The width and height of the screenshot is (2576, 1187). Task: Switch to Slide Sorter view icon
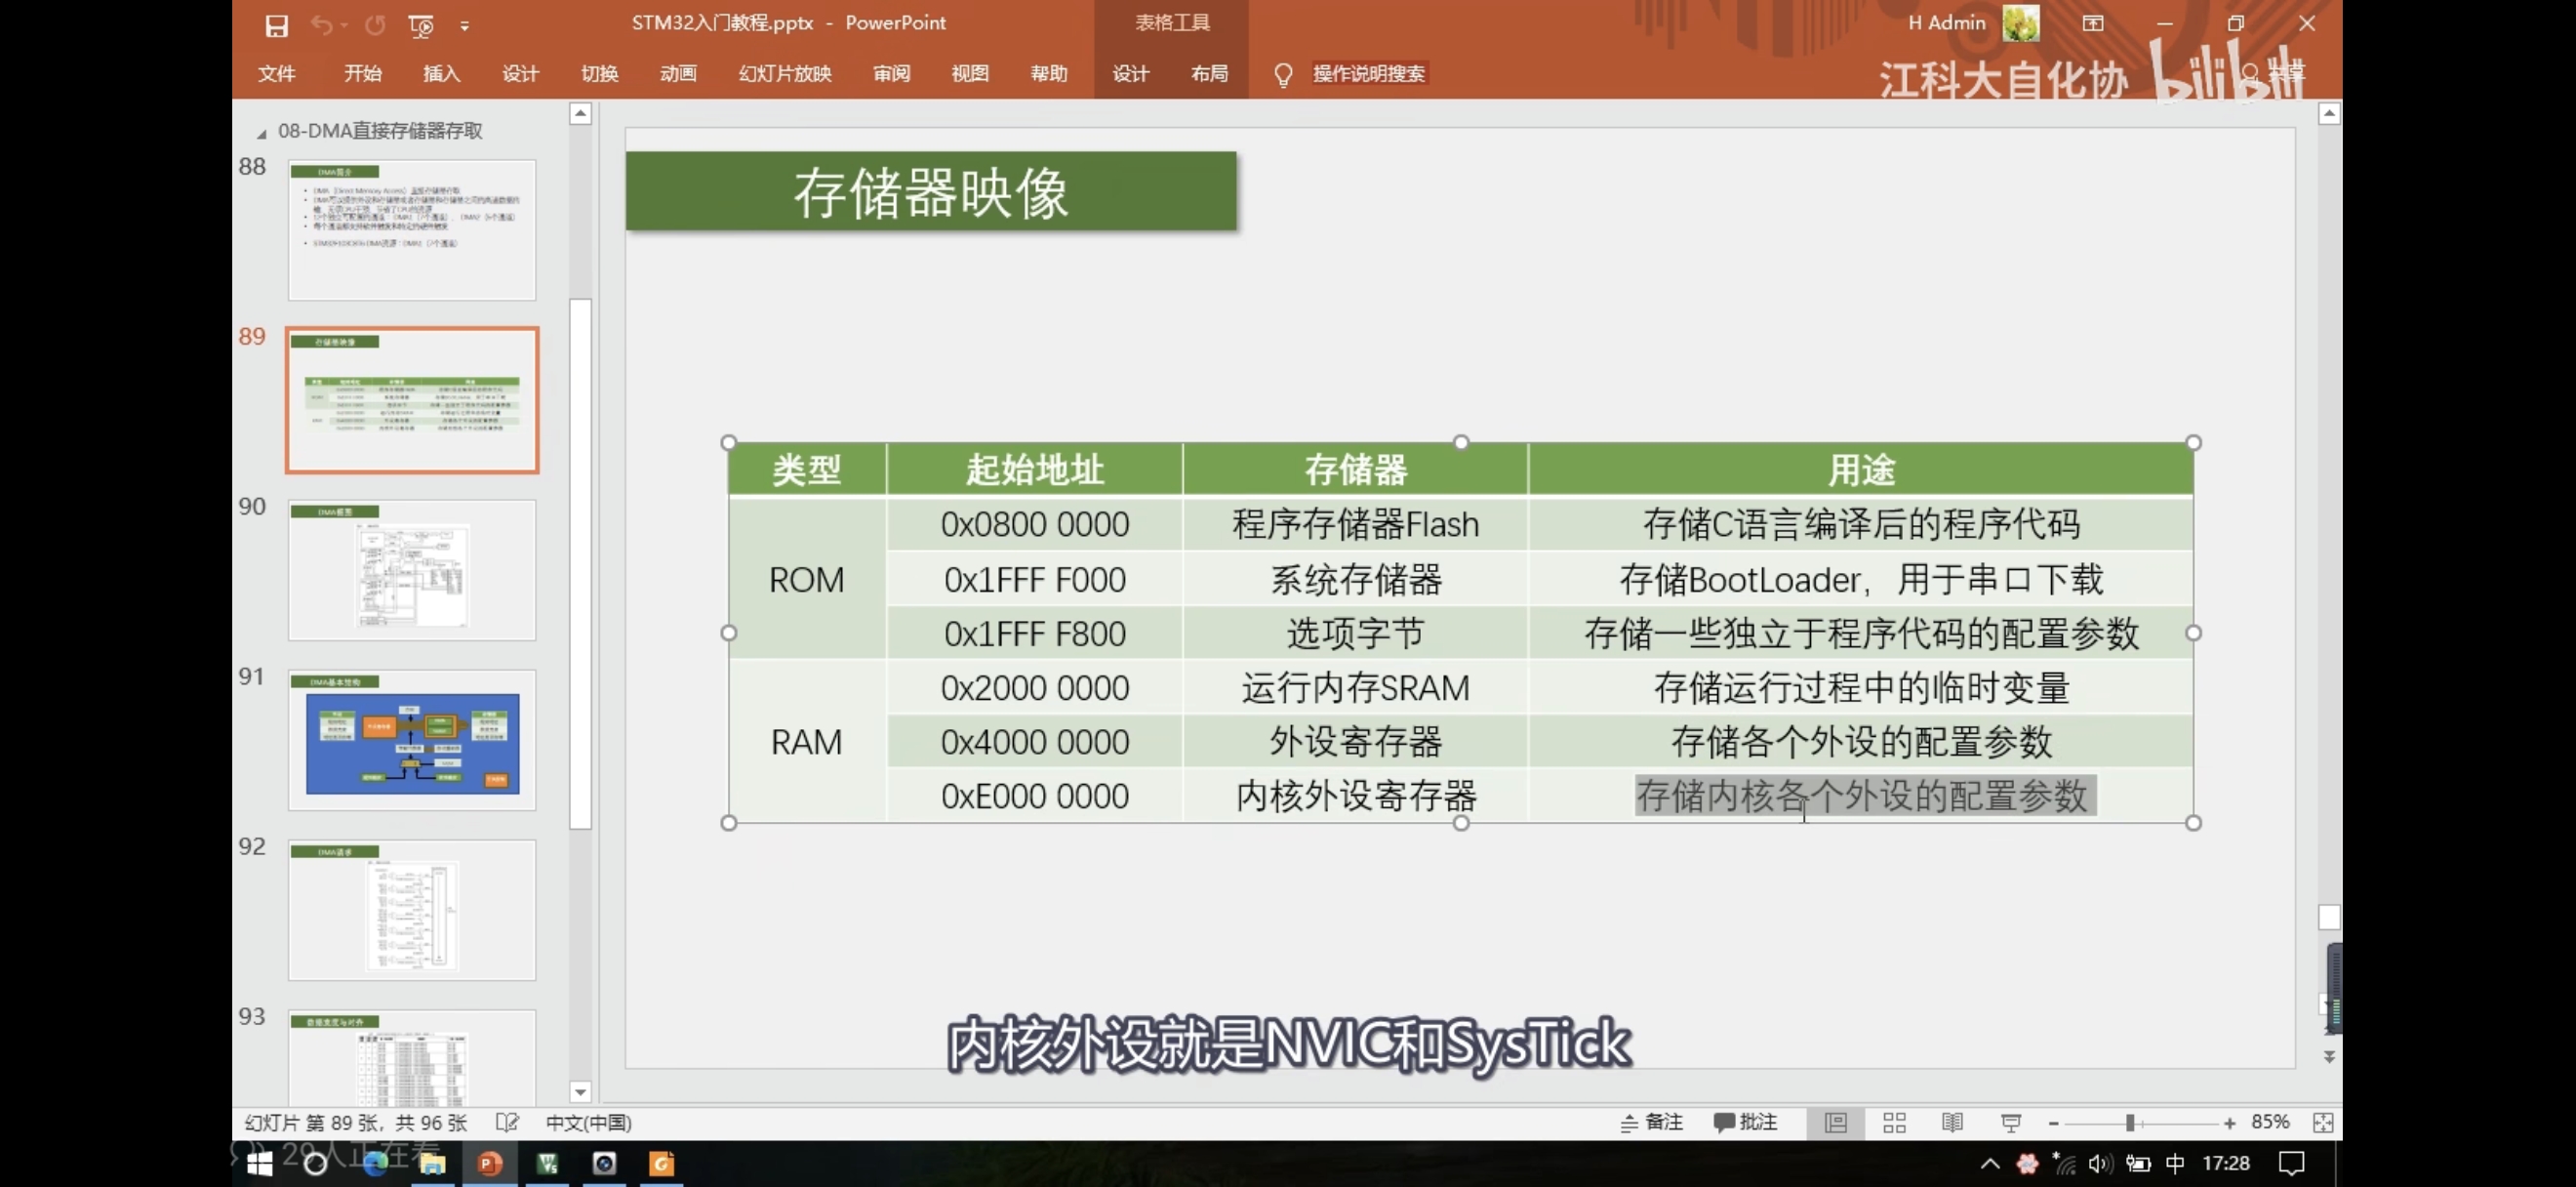[x=1894, y=1122]
